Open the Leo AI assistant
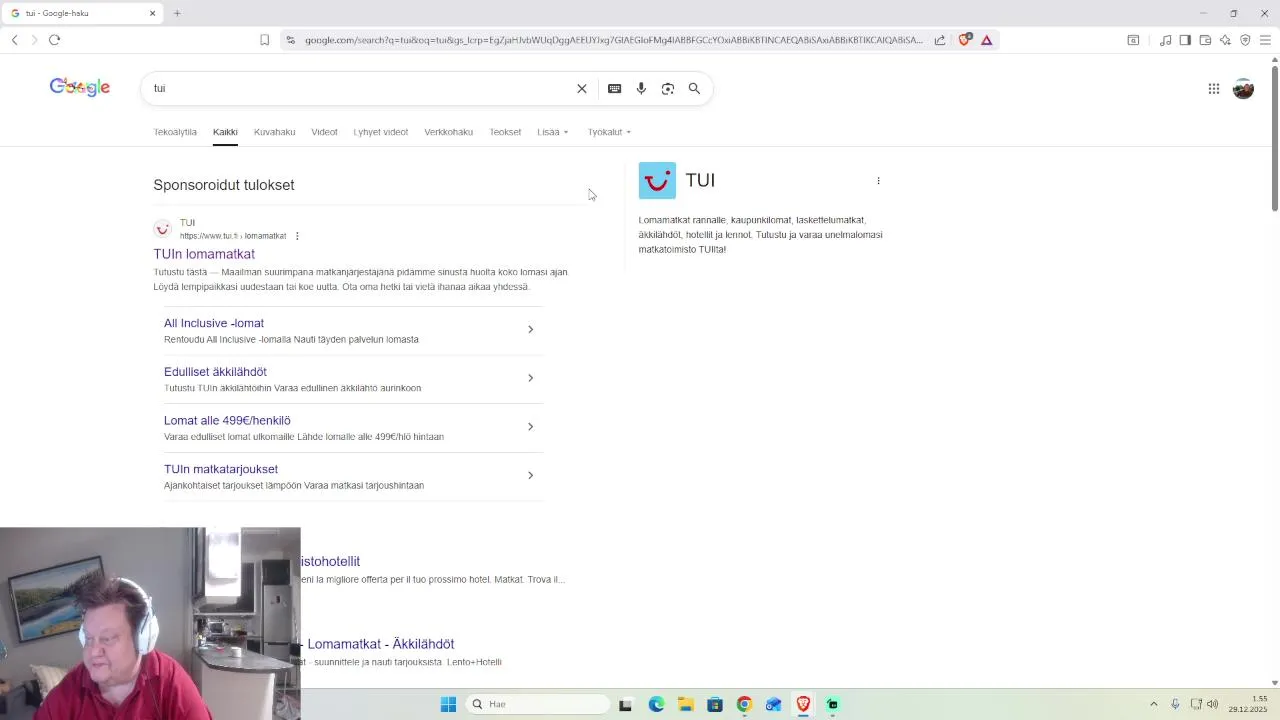Screen dimensions: 1280x720 click(1225, 40)
